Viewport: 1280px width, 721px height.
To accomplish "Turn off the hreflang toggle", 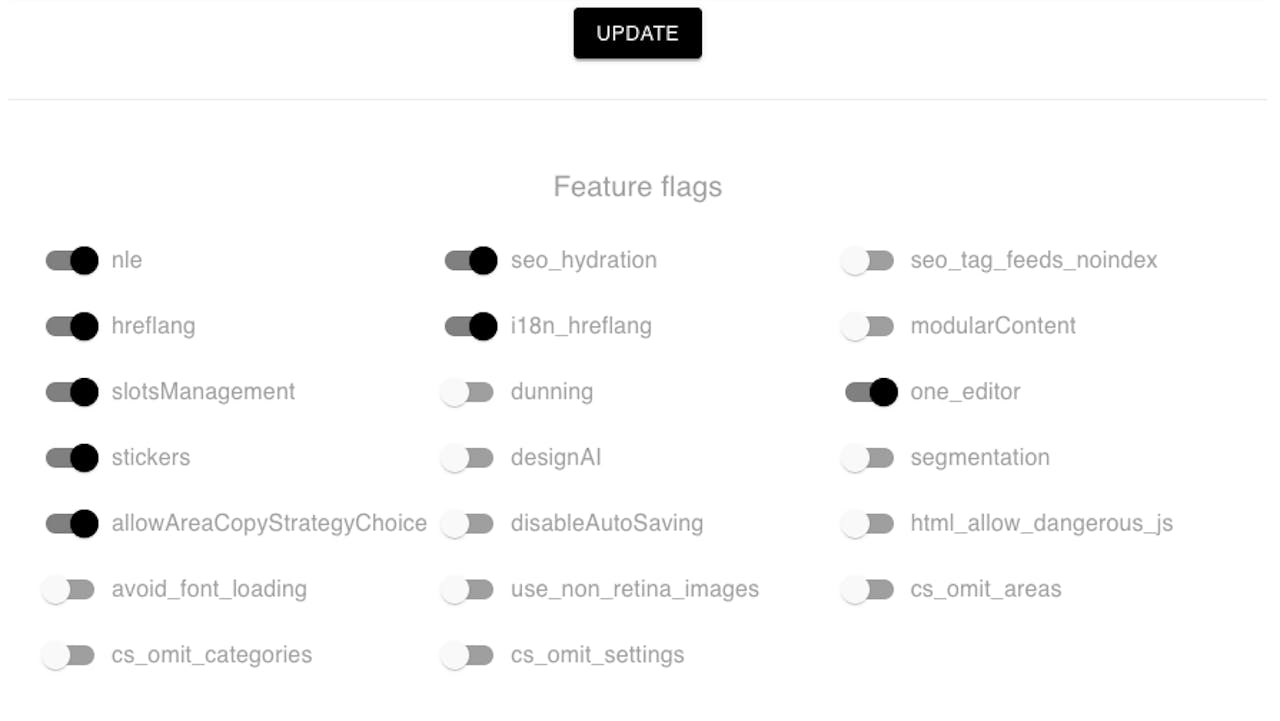I will [72, 327].
